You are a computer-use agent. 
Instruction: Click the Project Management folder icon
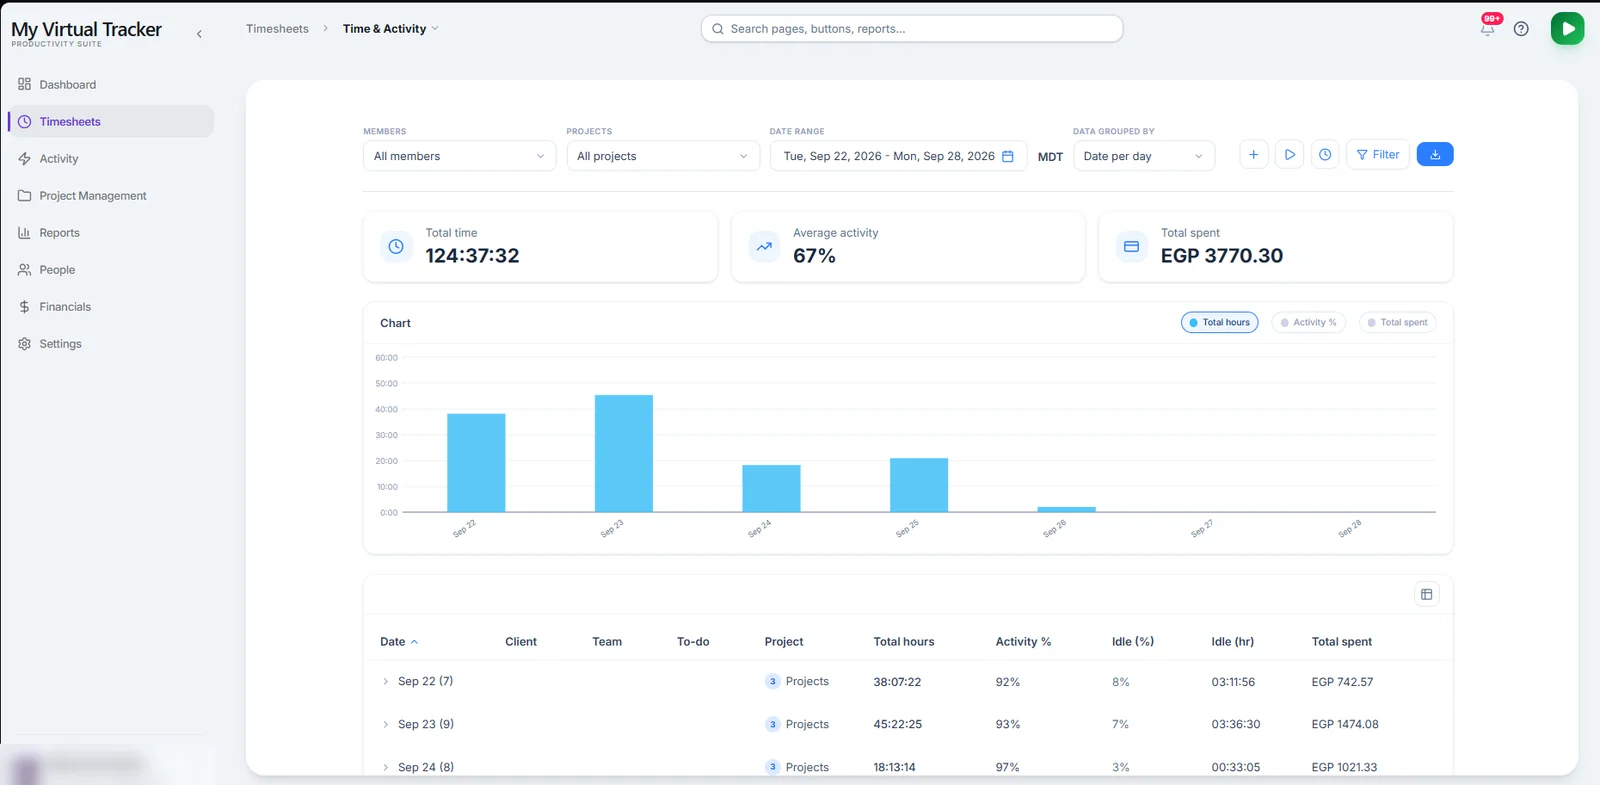coord(24,196)
